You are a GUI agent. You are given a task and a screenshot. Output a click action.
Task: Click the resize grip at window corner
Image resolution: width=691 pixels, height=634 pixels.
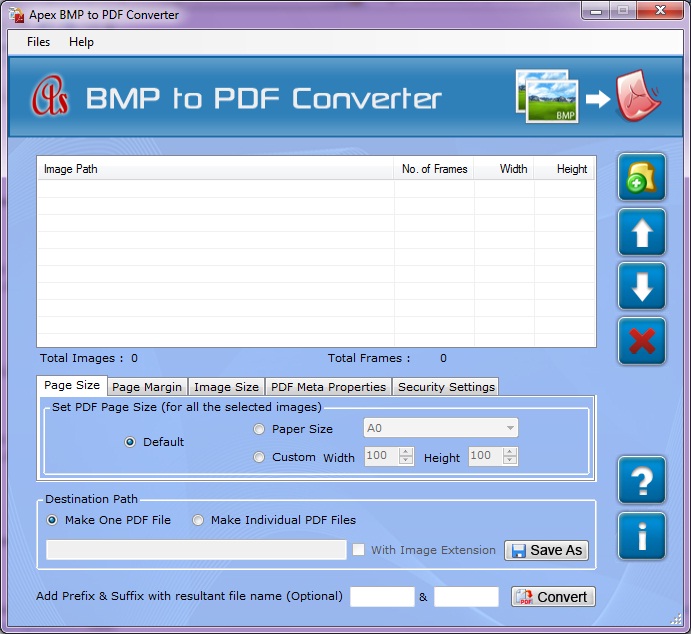click(676, 619)
